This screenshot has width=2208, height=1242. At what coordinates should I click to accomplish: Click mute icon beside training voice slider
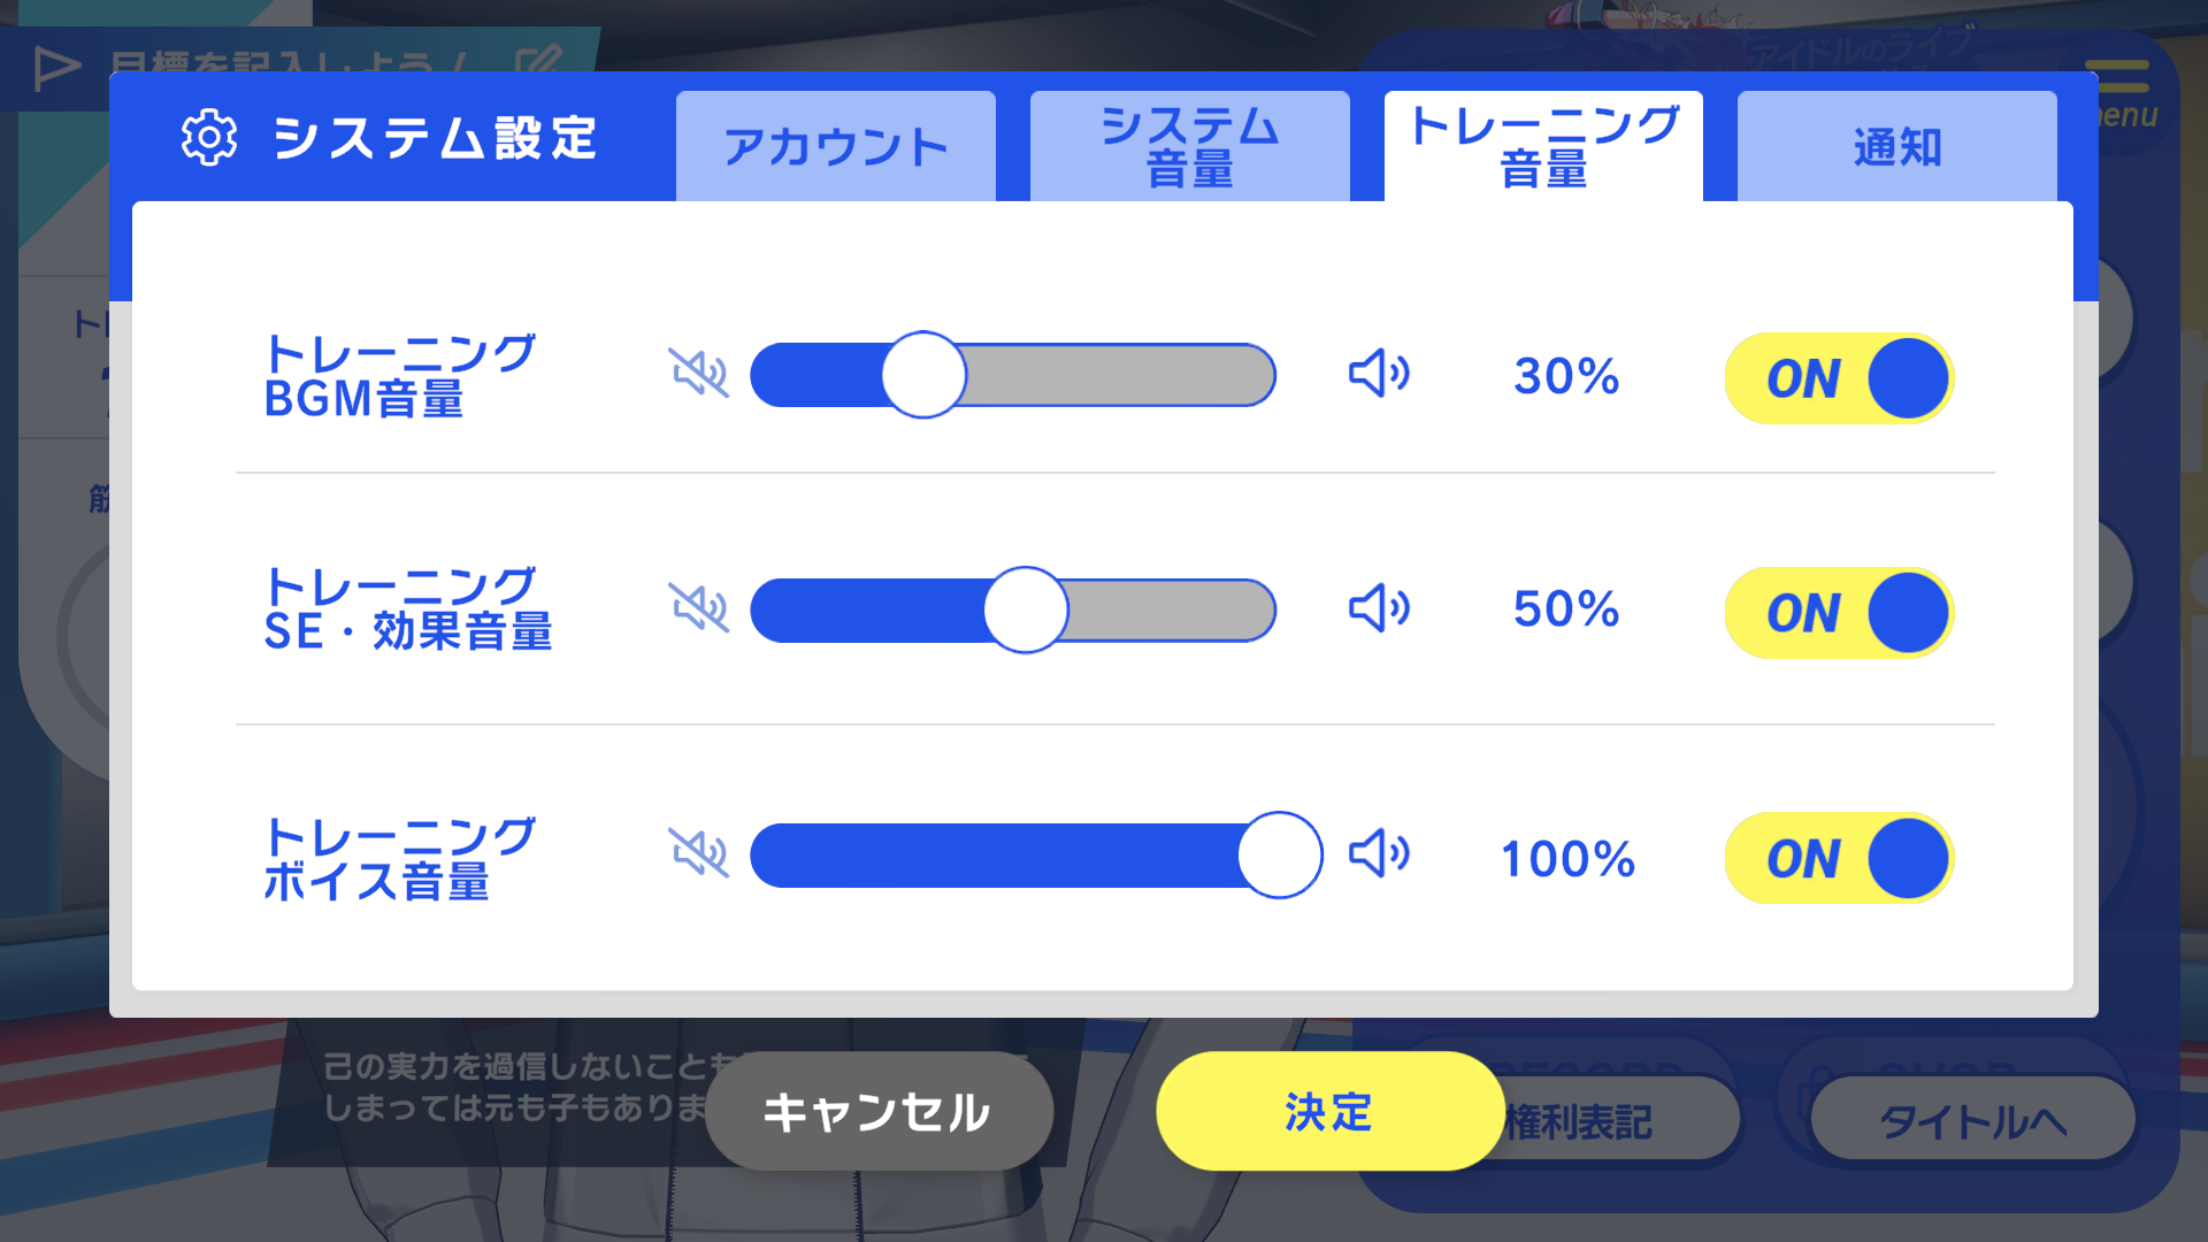[x=699, y=854]
